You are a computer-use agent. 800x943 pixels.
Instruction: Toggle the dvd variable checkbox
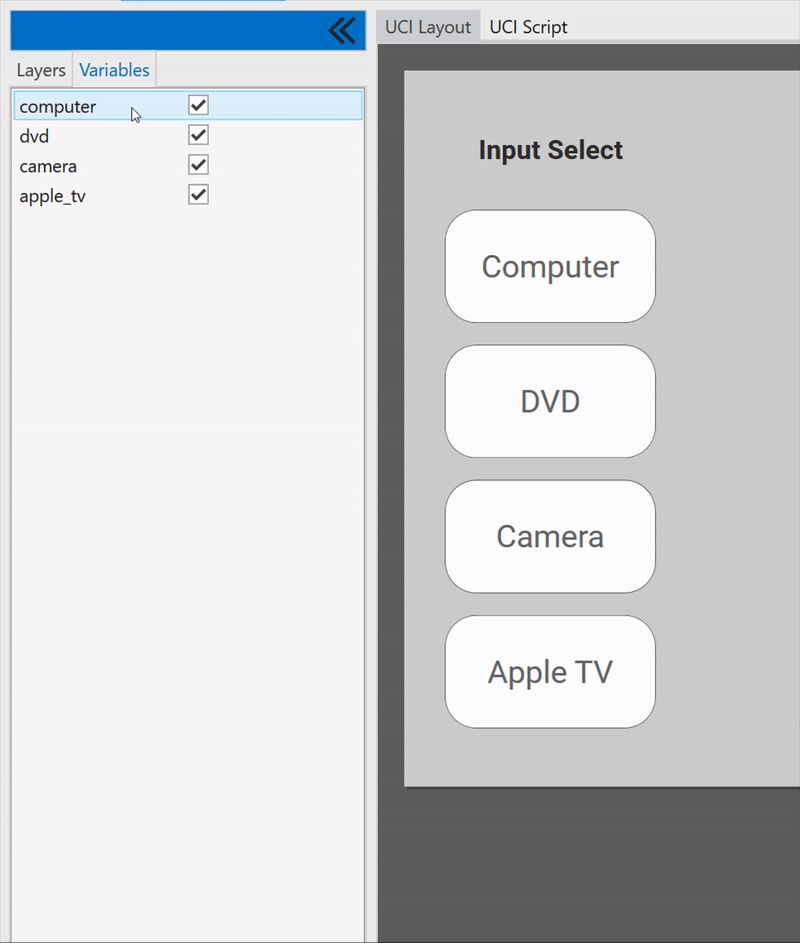tap(198, 135)
